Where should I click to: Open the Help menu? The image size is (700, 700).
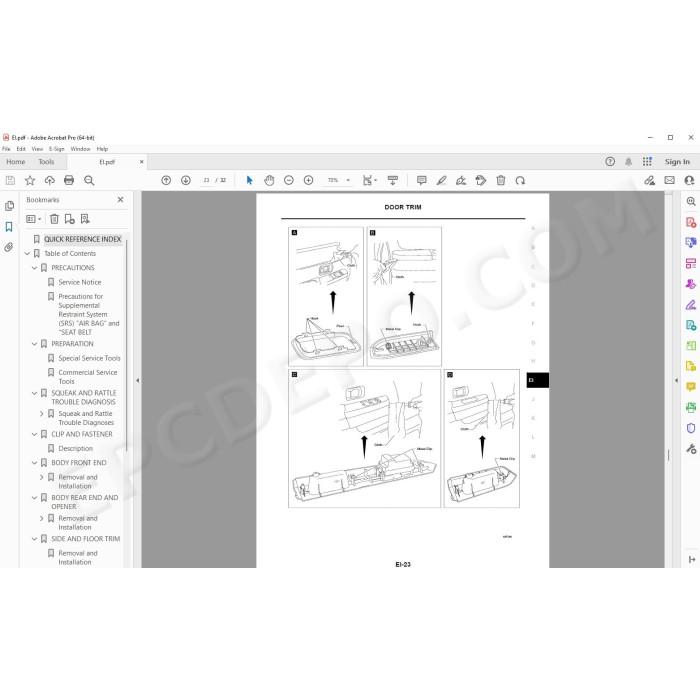pos(102,149)
